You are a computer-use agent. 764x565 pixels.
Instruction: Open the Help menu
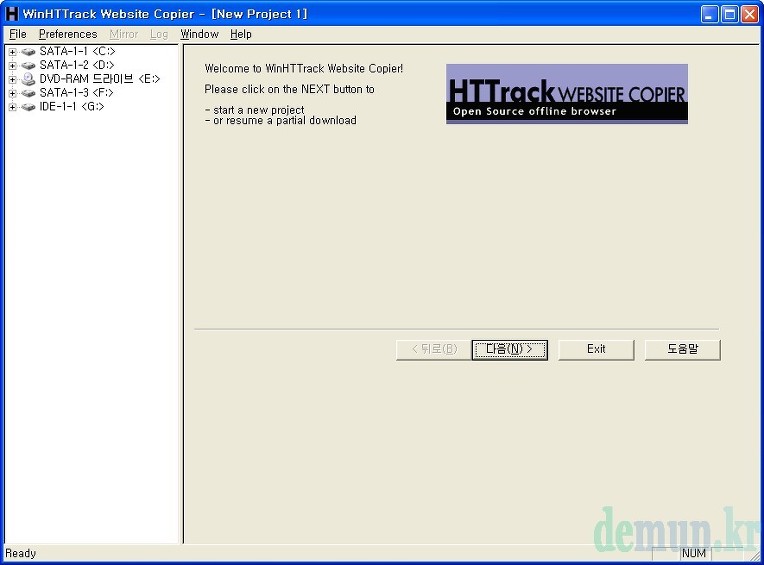click(241, 34)
